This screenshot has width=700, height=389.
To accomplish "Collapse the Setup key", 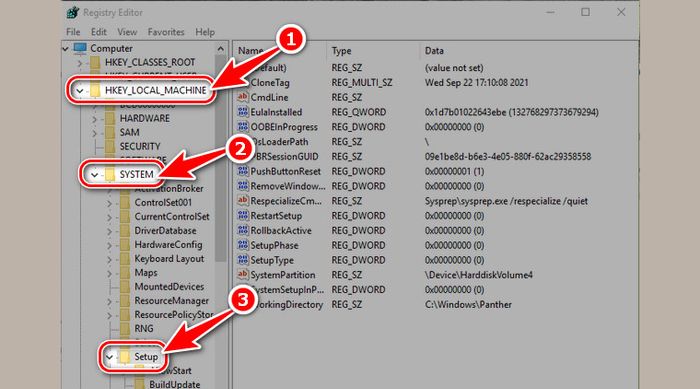I will 109,357.
